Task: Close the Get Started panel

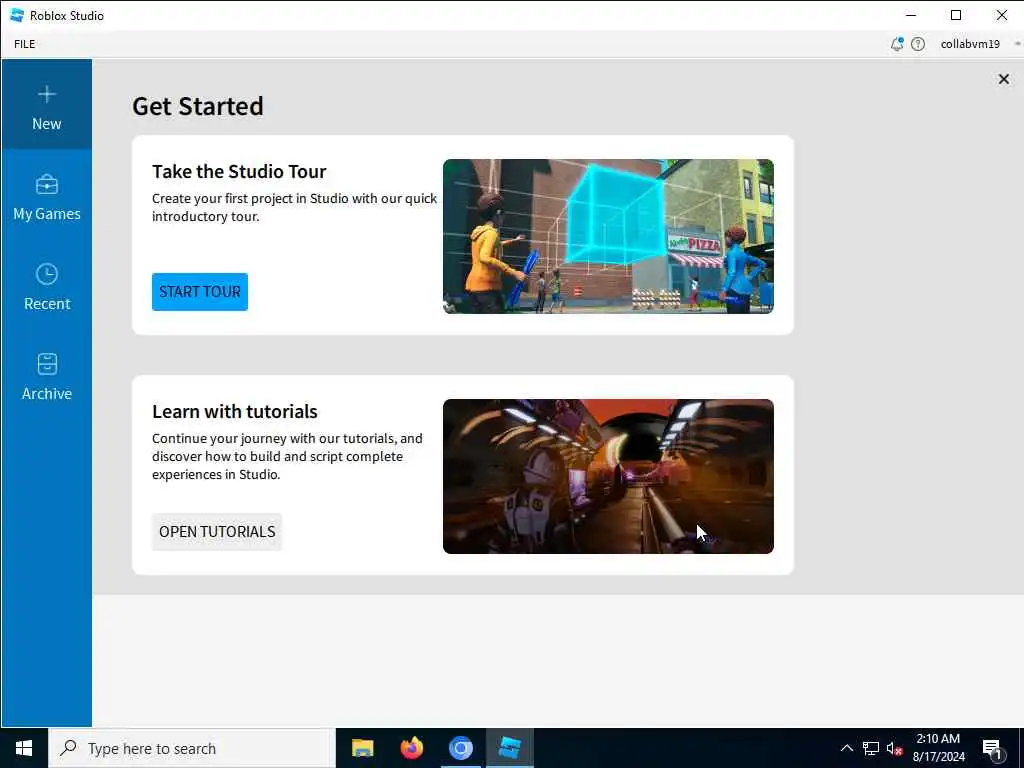Action: 1004,79
